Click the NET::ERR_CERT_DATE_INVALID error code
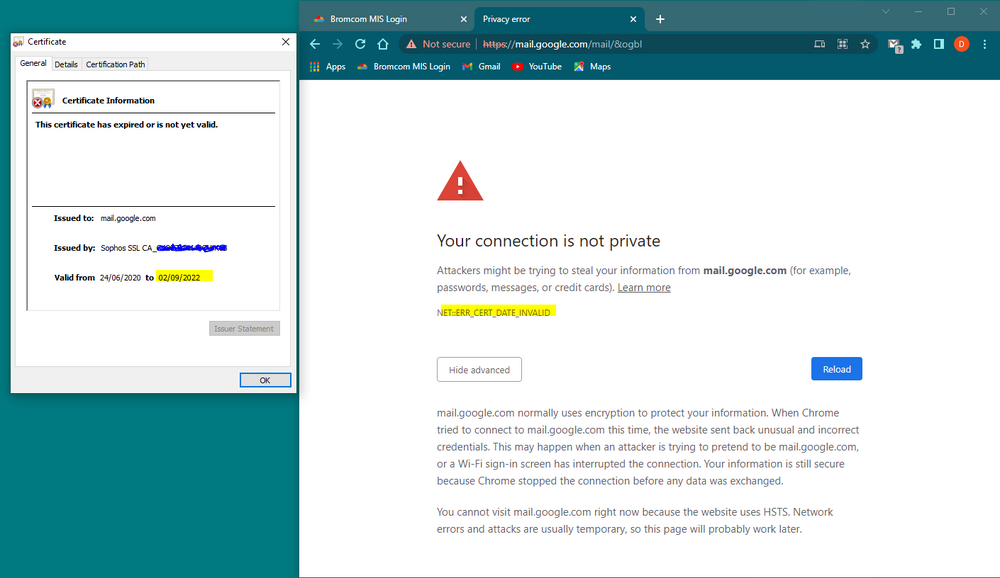This screenshot has width=1000, height=578. click(x=494, y=313)
